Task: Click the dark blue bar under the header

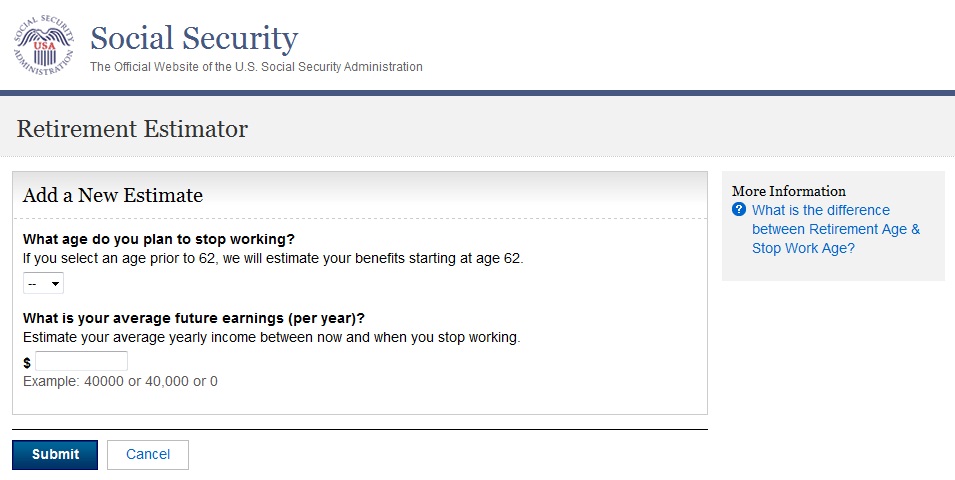Action: [477, 93]
